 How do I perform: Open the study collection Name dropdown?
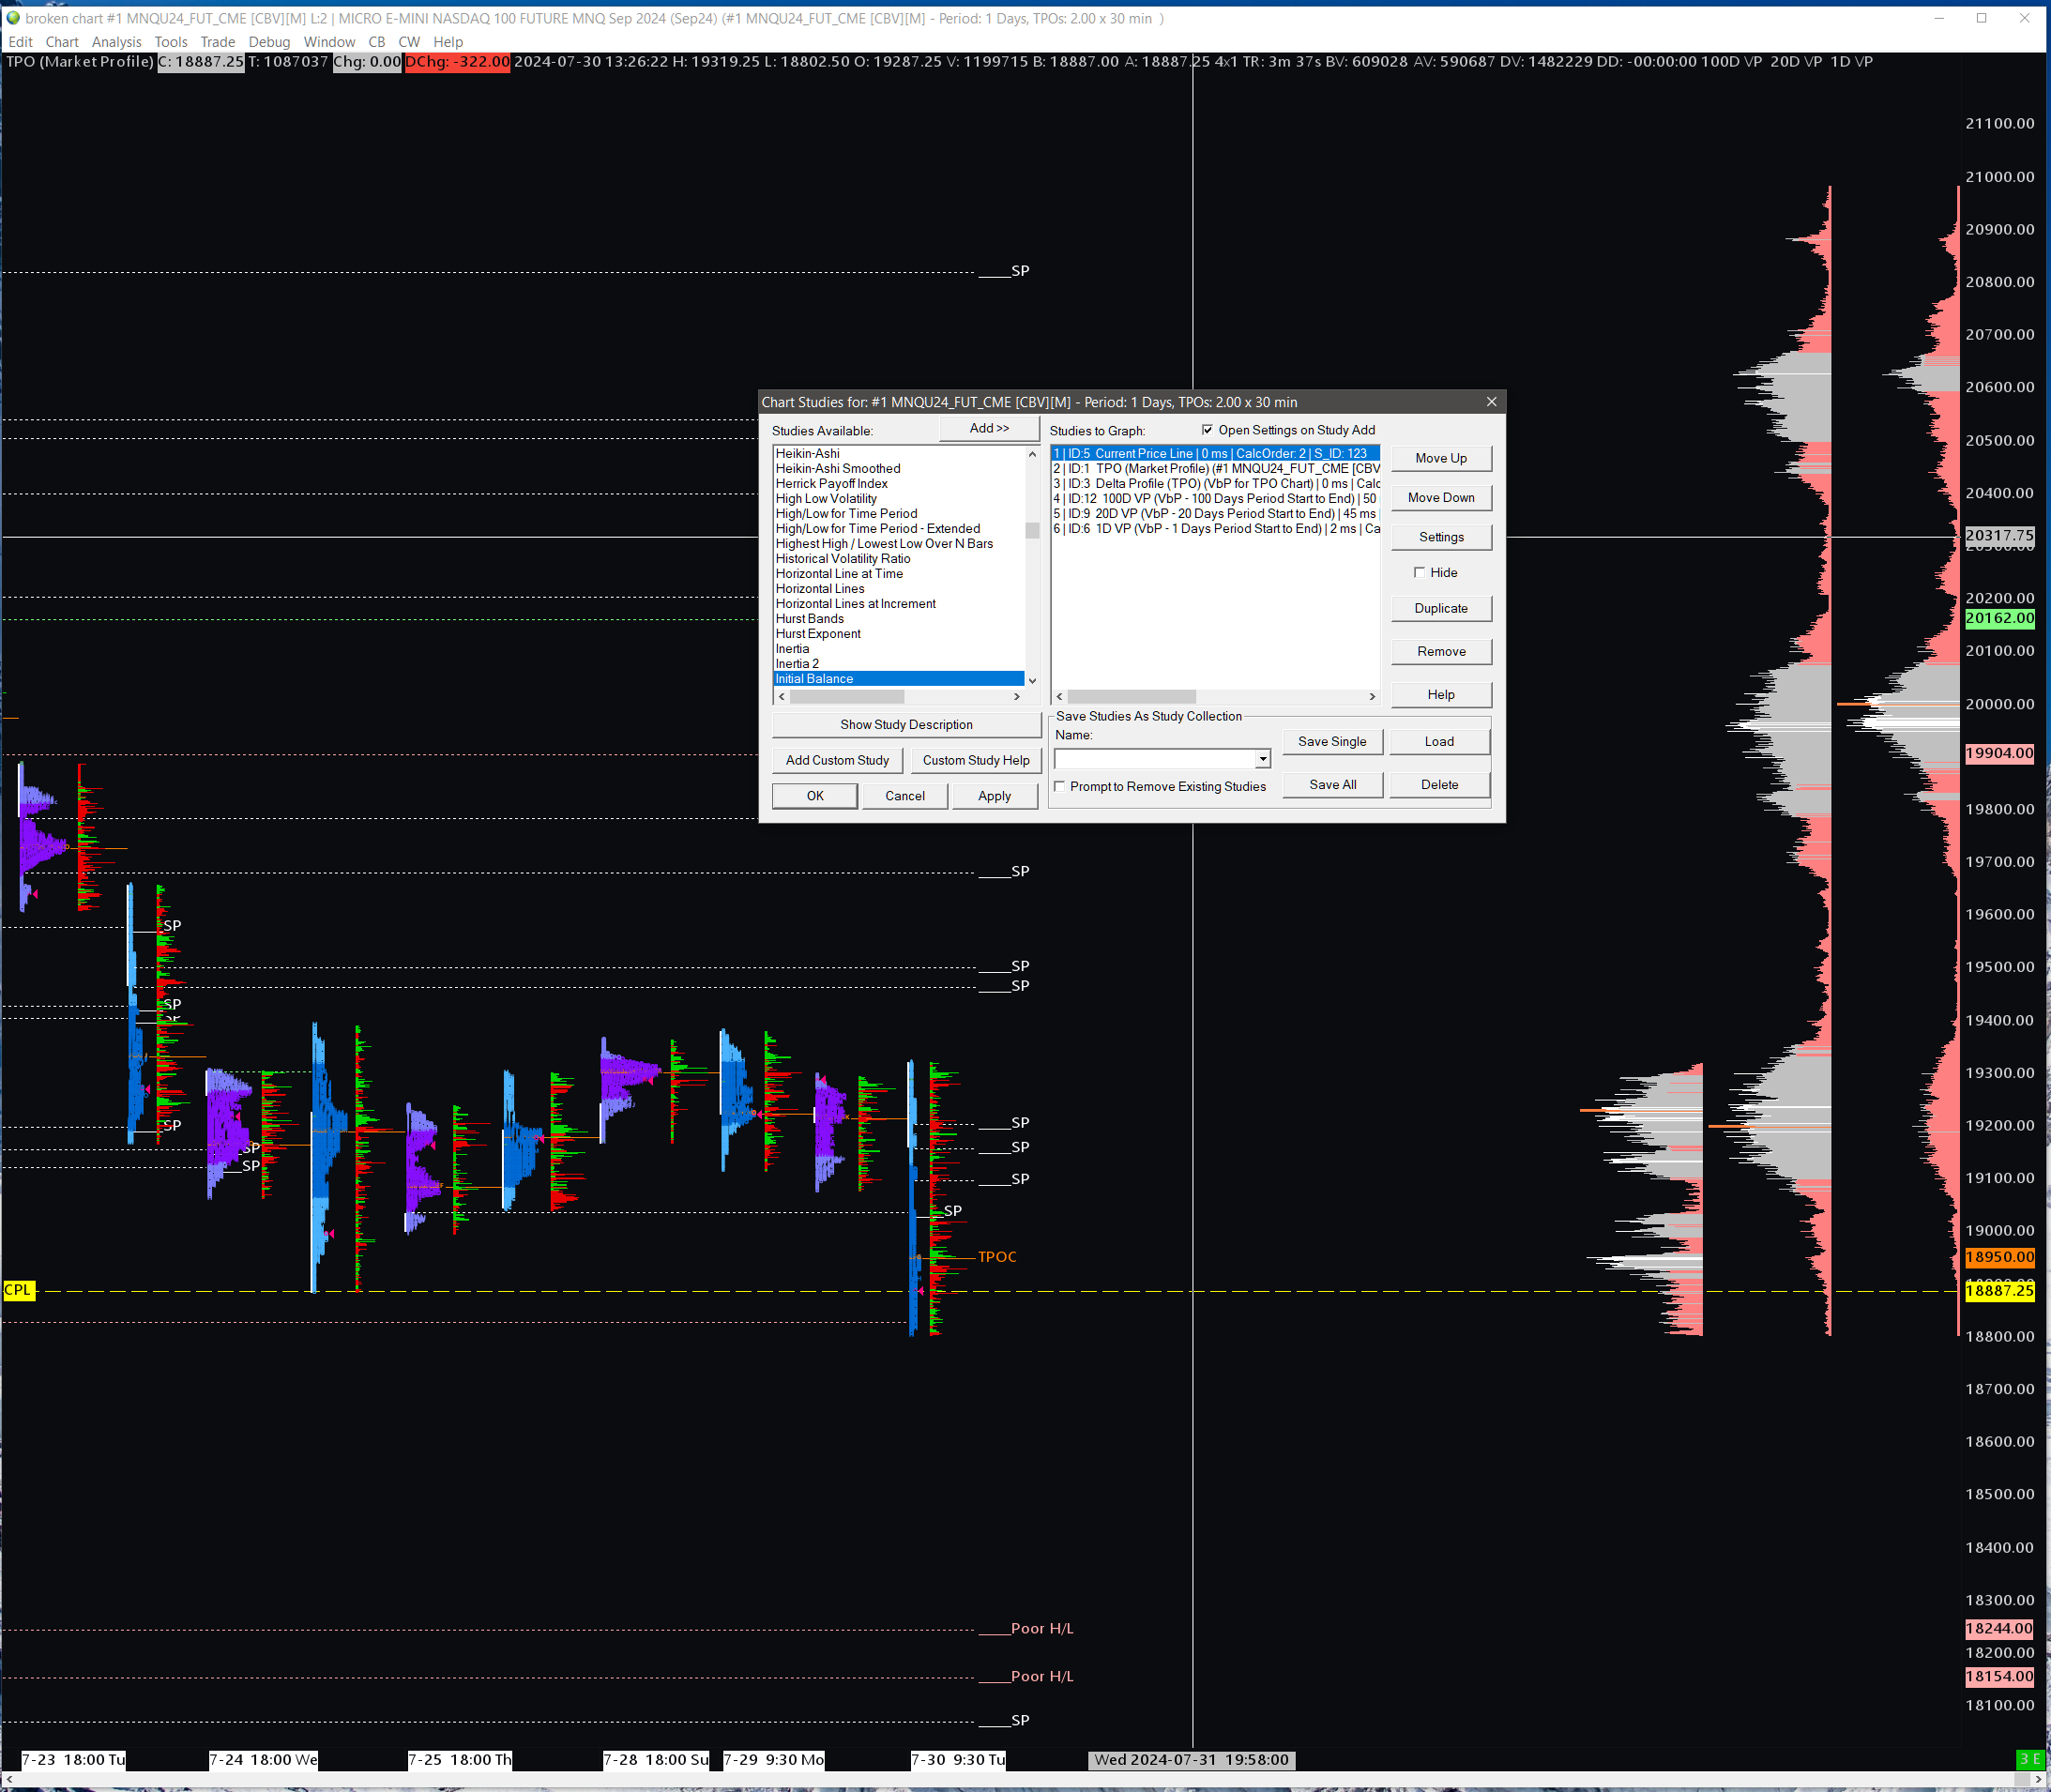[1263, 760]
